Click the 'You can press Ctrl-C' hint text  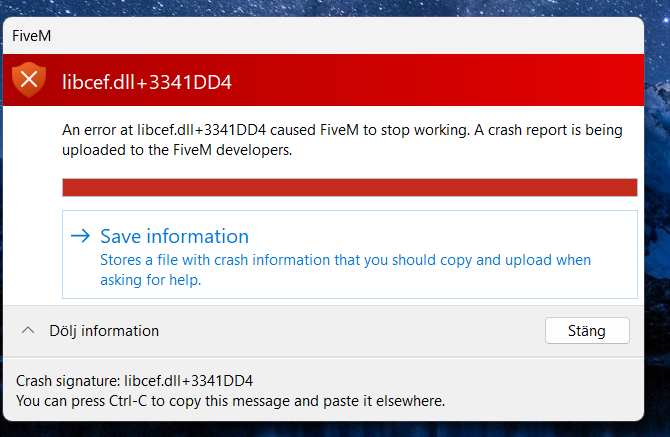[230, 401]
